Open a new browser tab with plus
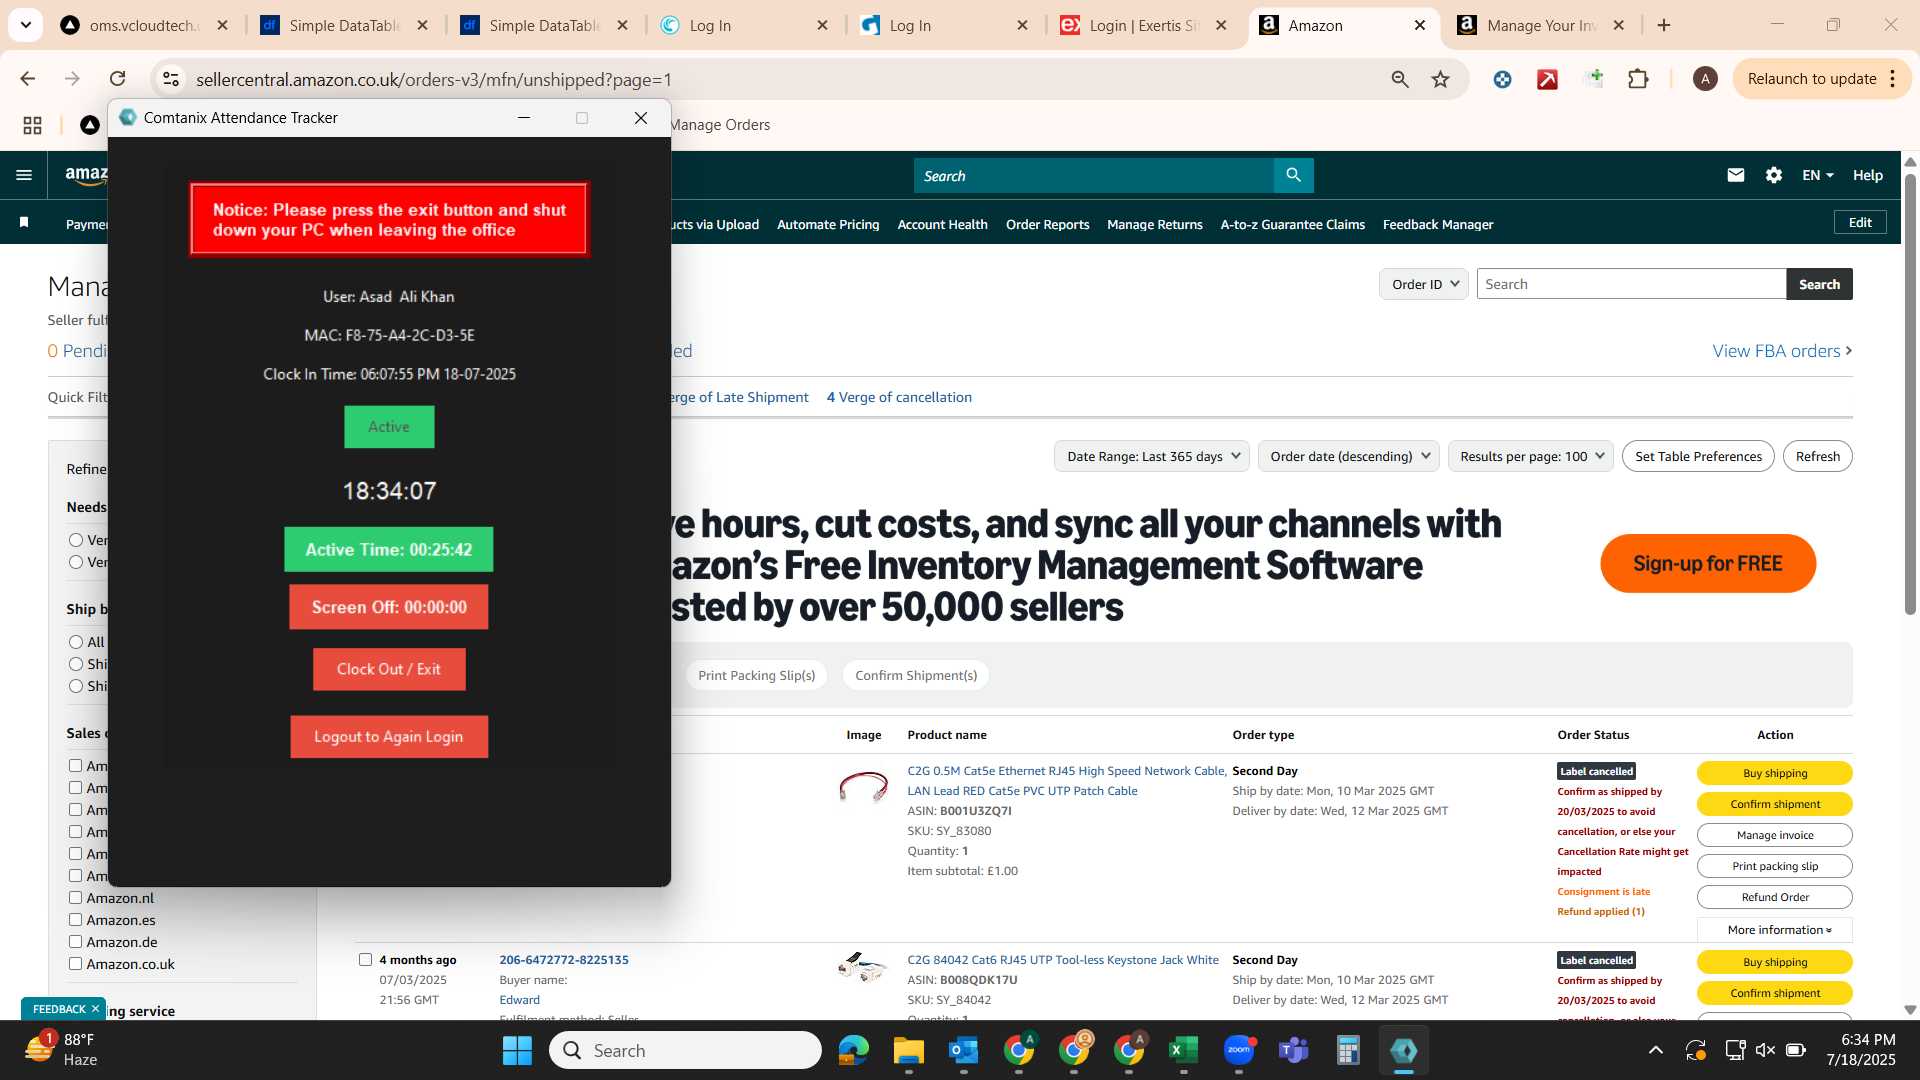 [x=1664, y=25]
